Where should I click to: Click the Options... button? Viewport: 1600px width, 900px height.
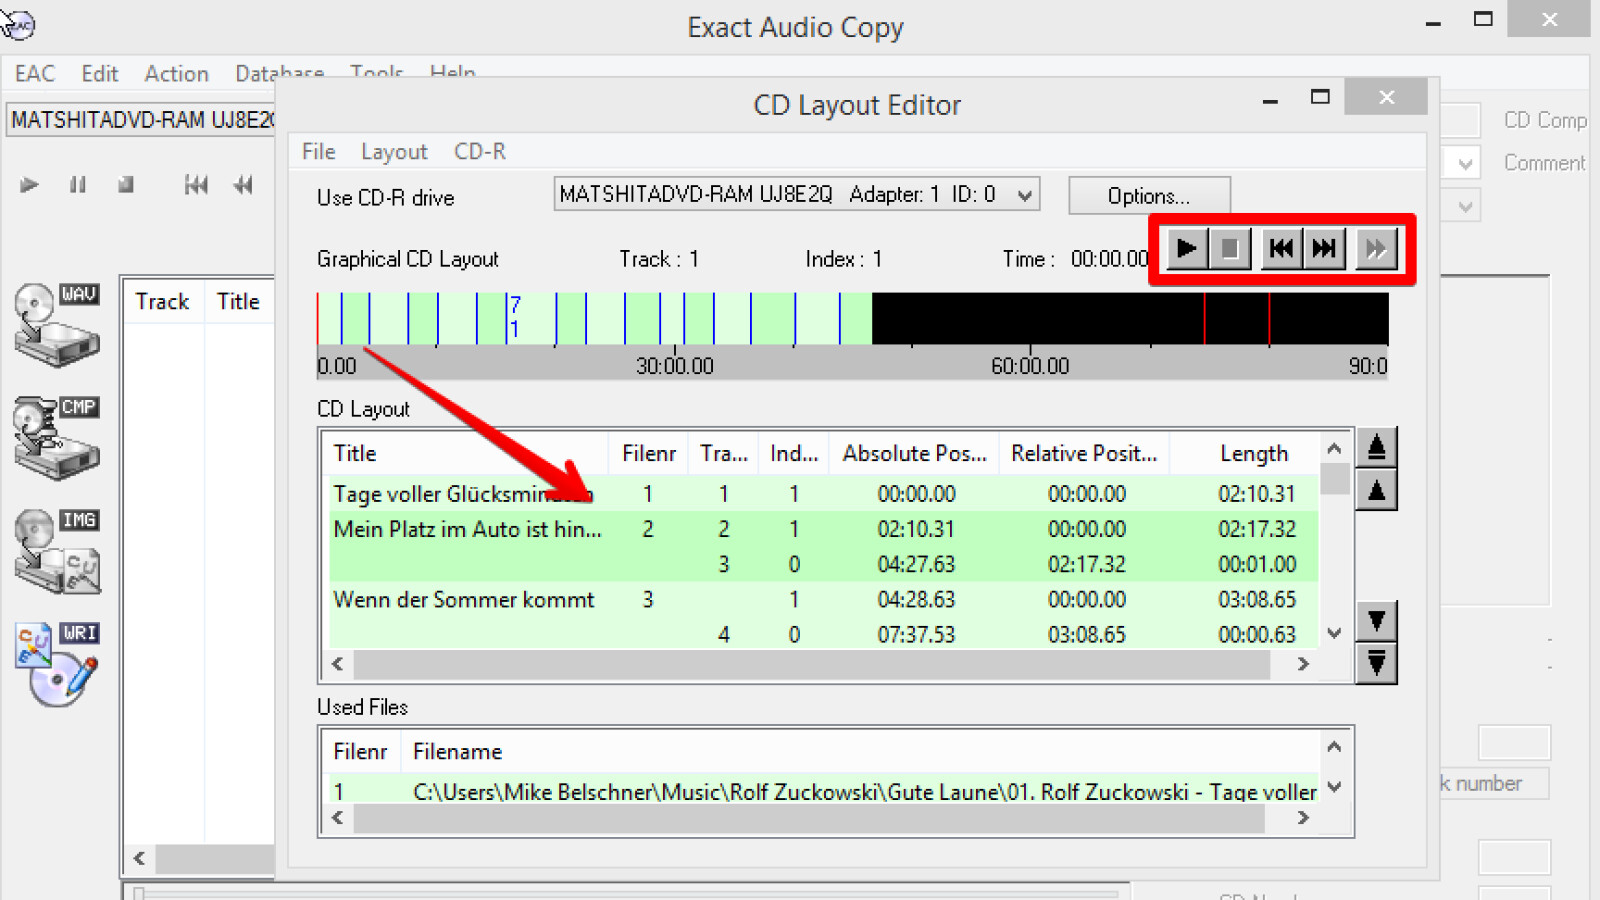point(1149,196)
